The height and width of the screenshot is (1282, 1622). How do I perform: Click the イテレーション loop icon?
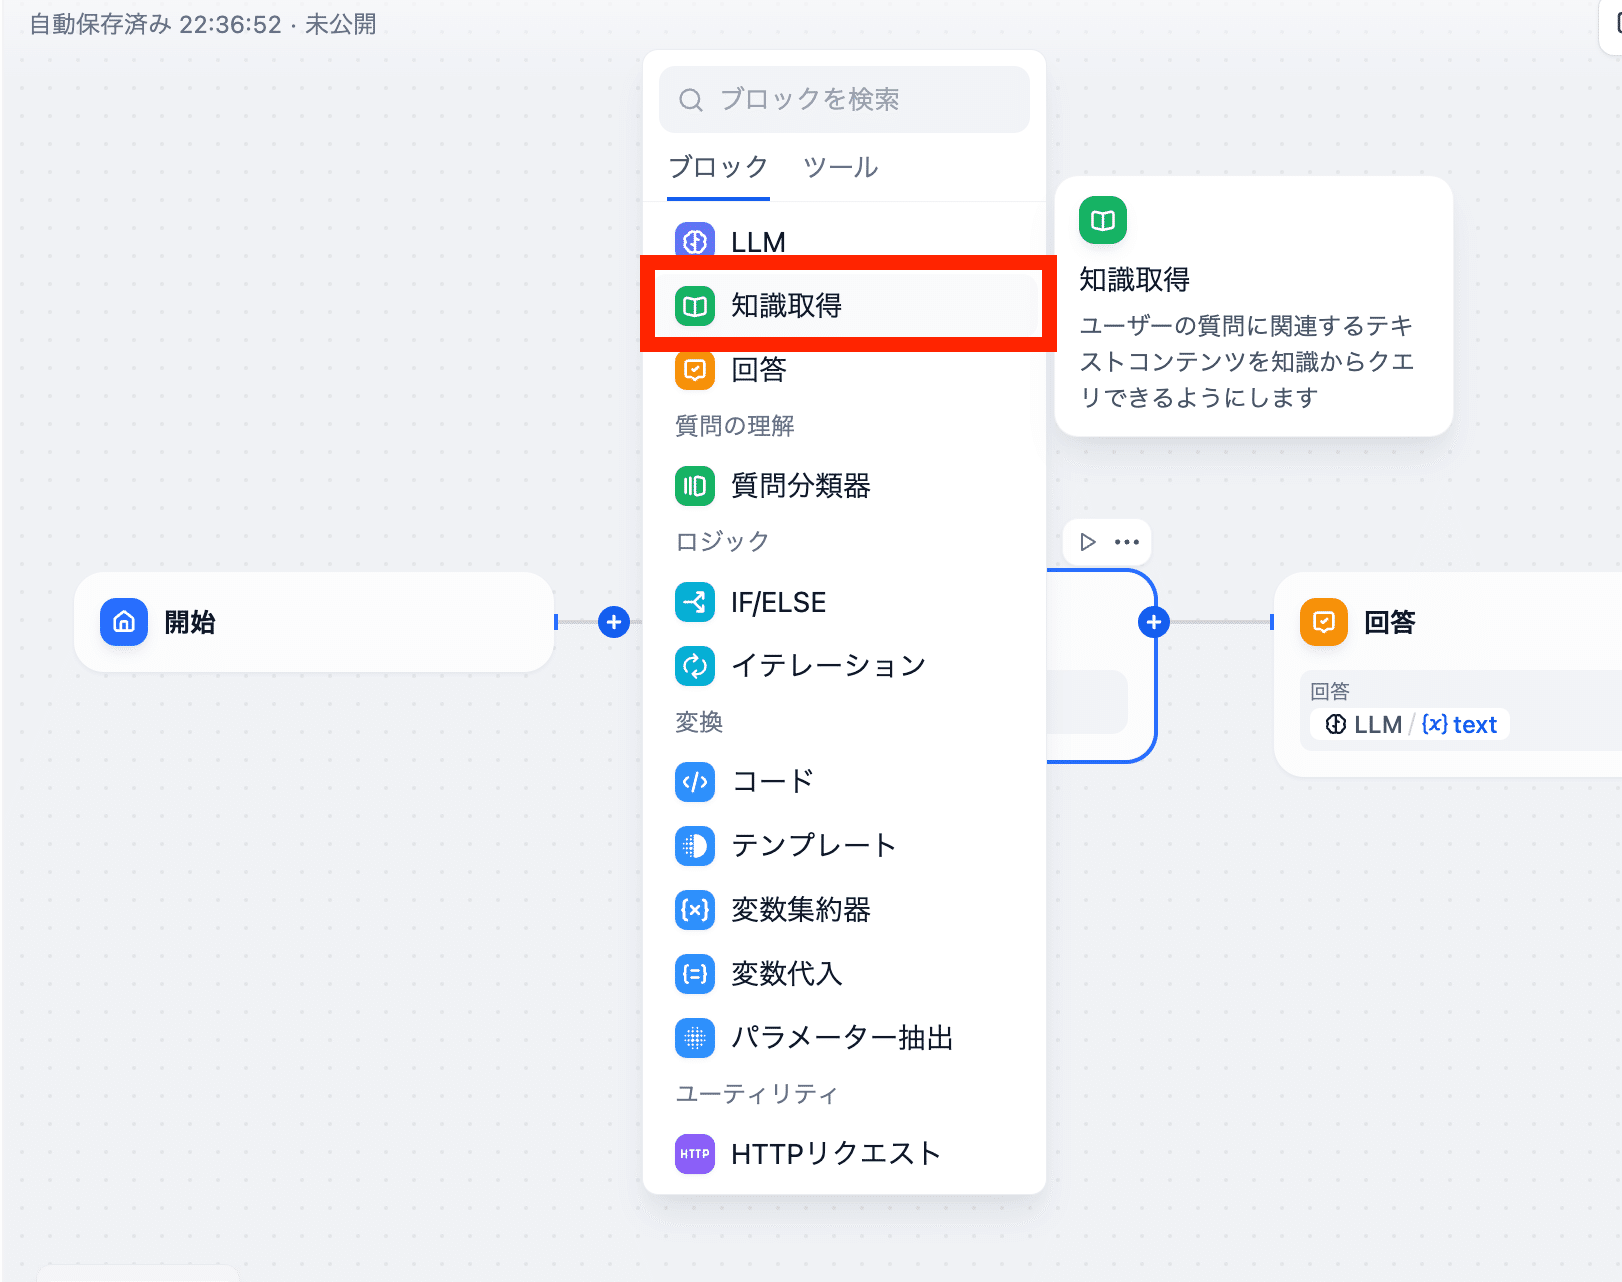pos(694,666)
